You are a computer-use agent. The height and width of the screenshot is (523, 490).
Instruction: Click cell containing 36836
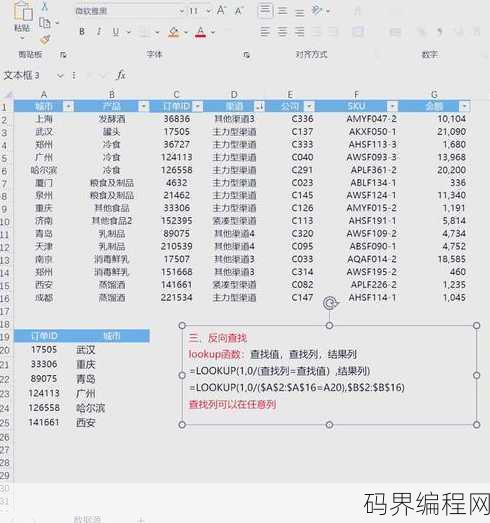point(176,119)
